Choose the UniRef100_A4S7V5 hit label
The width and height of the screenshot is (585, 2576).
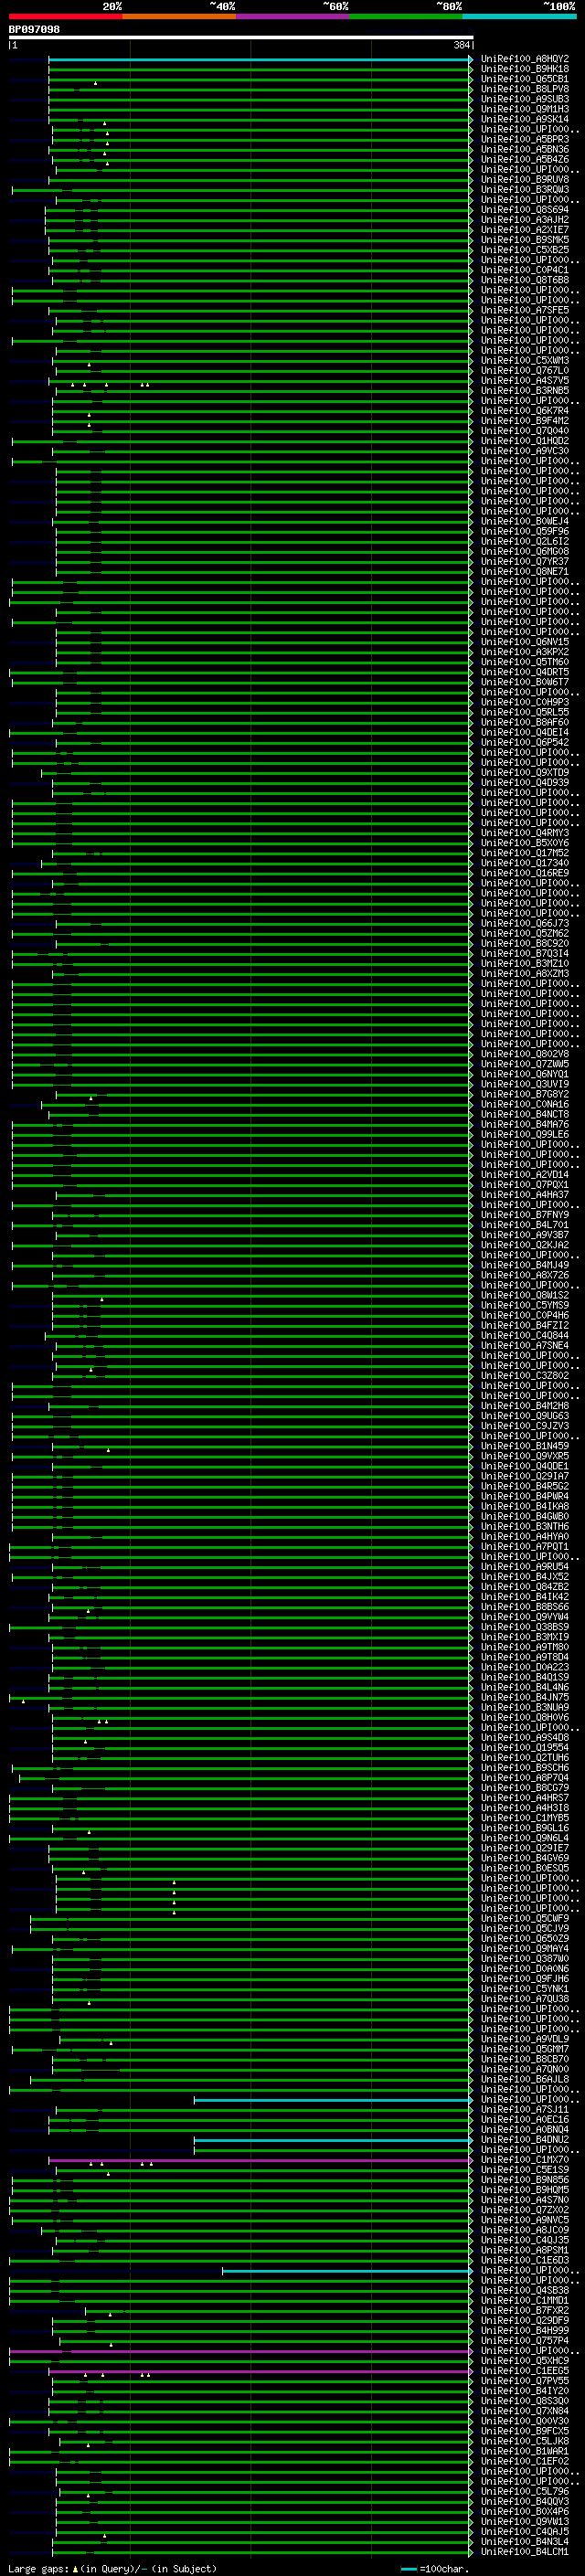point(525,380)
